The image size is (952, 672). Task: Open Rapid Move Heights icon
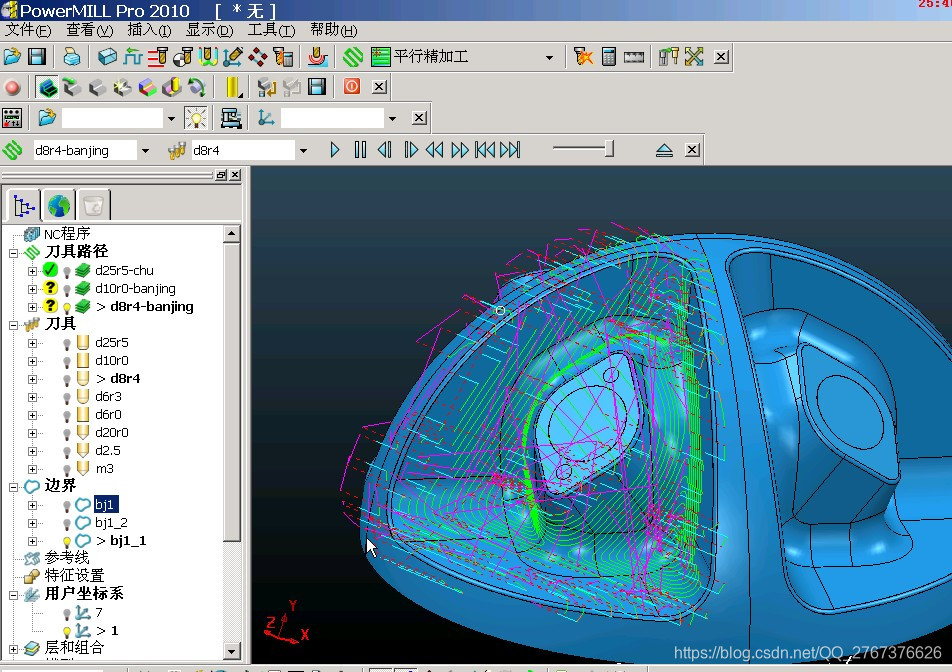tap(157, 57)
